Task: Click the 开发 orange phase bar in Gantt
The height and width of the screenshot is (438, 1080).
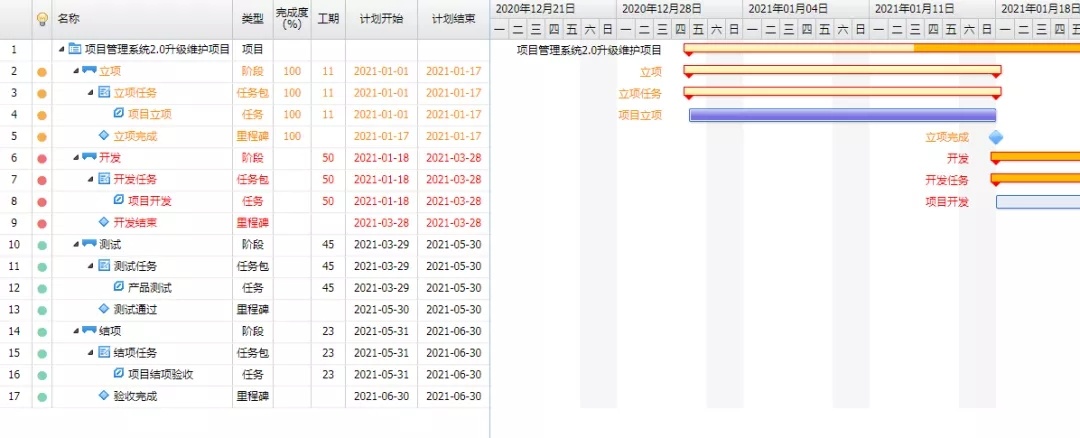Action: pyautogui.click(x=1035, y=157)
